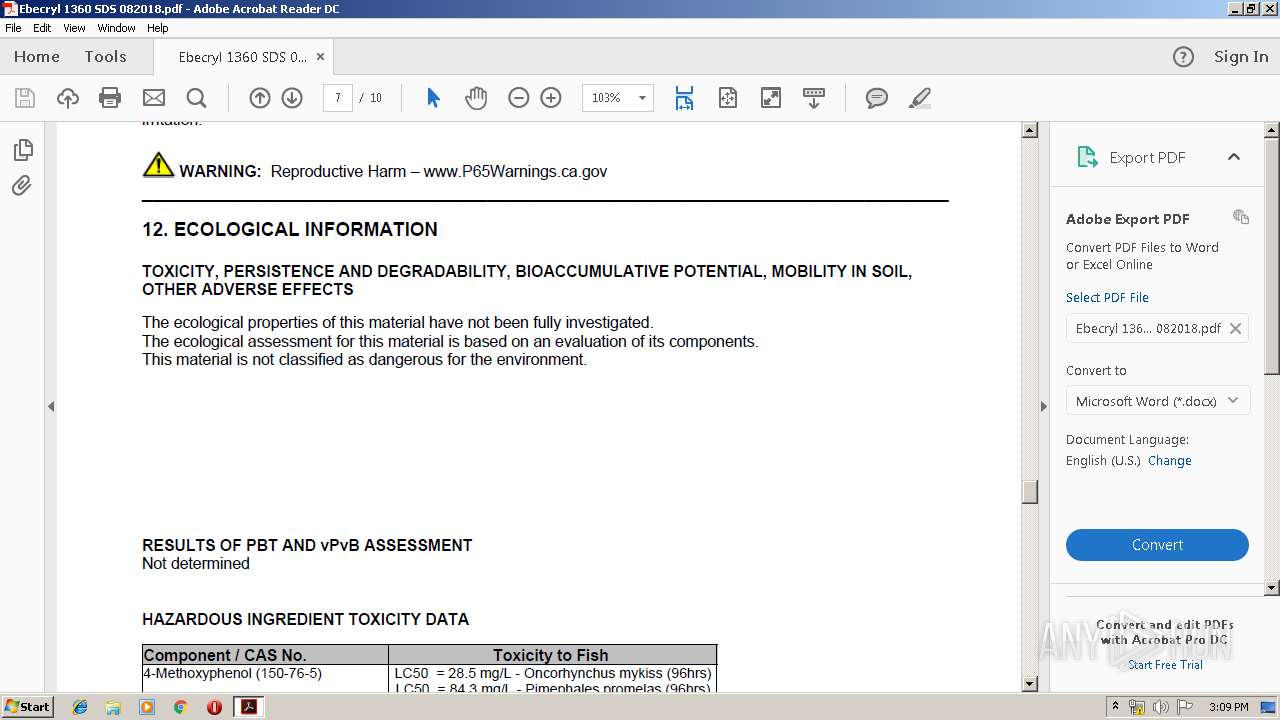Enter full screen mode icon
The image size is (1280, 720).
click(771, 98)
